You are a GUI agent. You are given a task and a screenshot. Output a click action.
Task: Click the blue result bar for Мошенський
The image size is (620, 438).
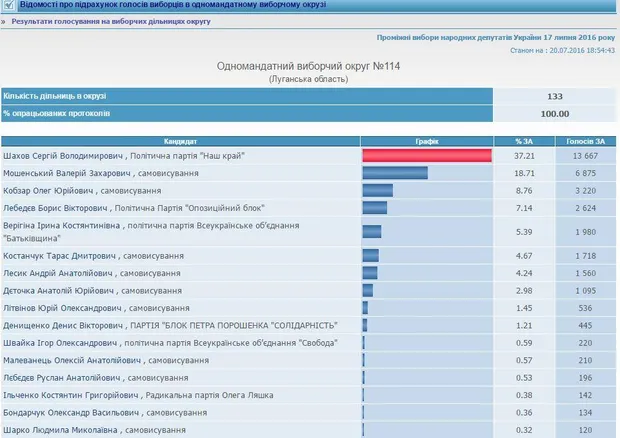tap(395, 174)
